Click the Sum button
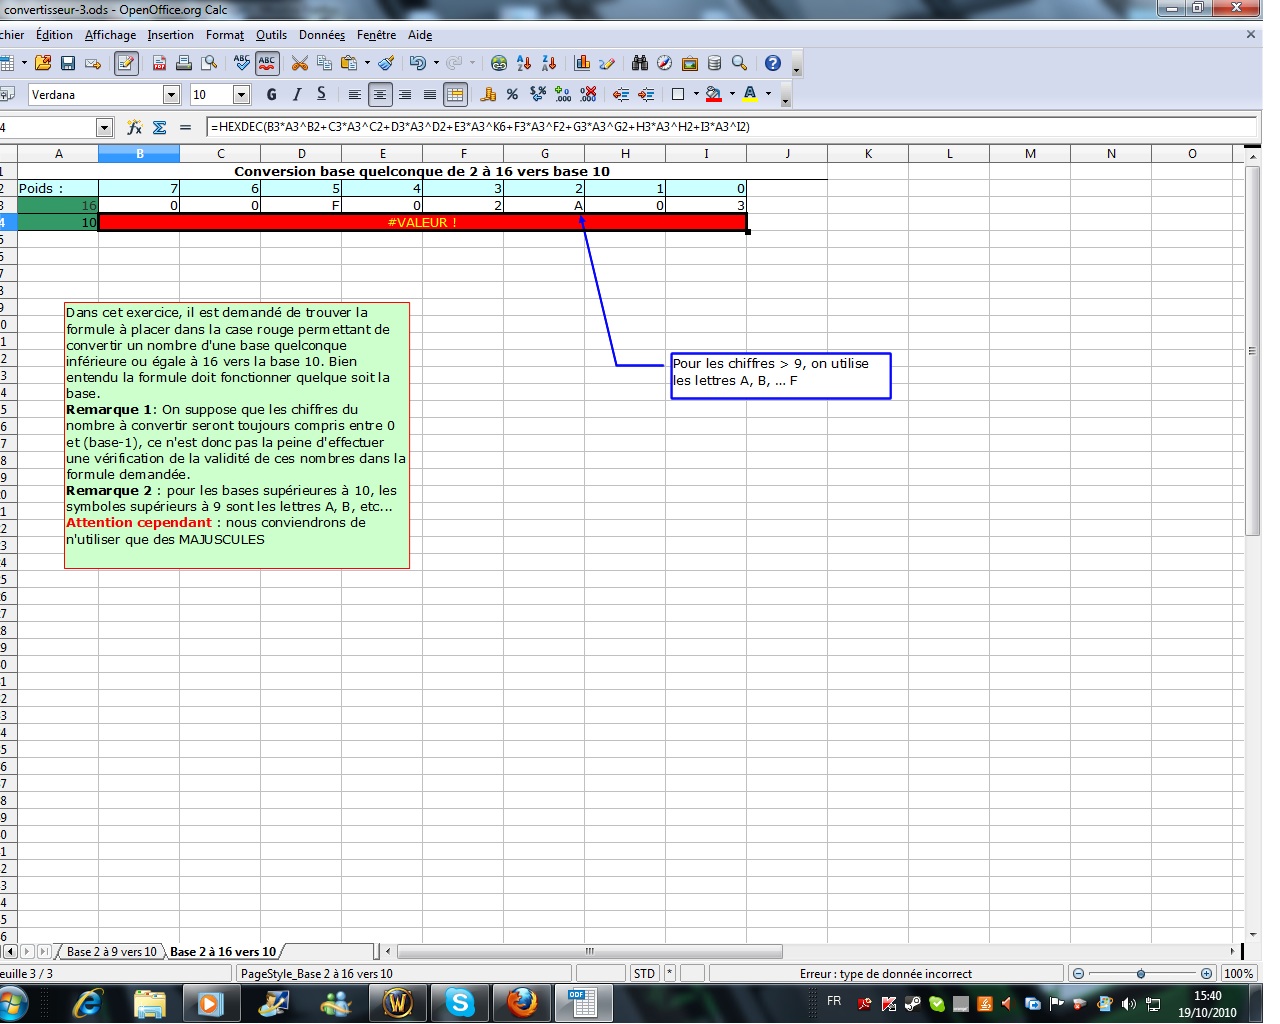 [159, 127]
